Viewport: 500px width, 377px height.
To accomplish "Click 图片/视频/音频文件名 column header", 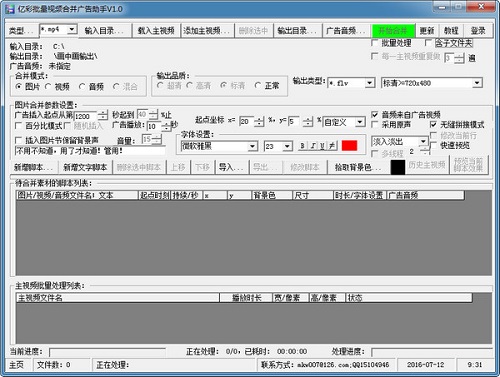I will pos(77,195).
